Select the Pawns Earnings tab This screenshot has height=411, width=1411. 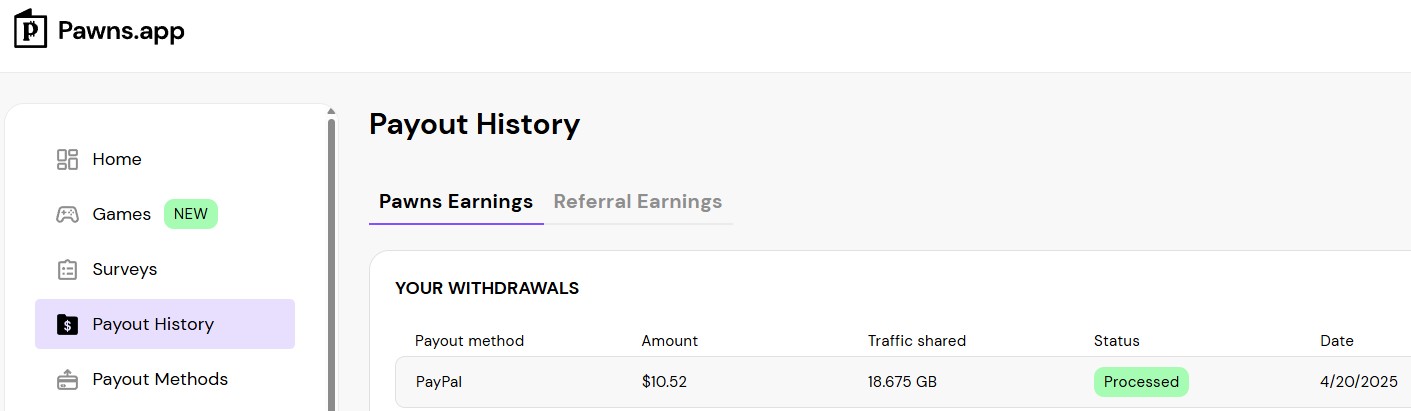[x=456, y=201]
